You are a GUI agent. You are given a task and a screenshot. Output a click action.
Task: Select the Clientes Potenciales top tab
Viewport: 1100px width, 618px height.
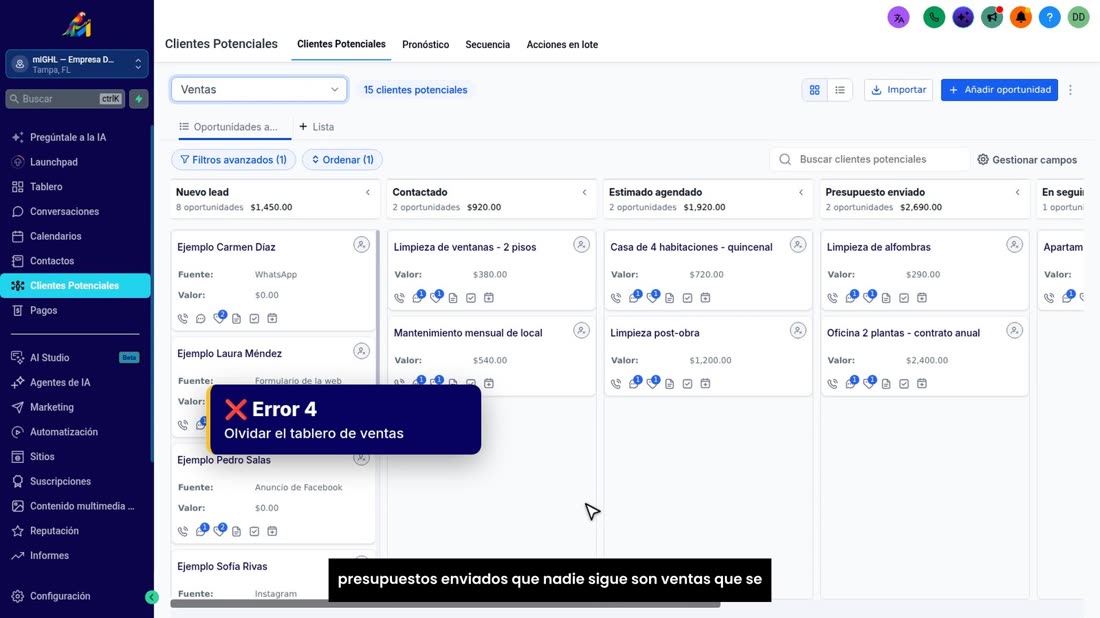click(341, 44)
